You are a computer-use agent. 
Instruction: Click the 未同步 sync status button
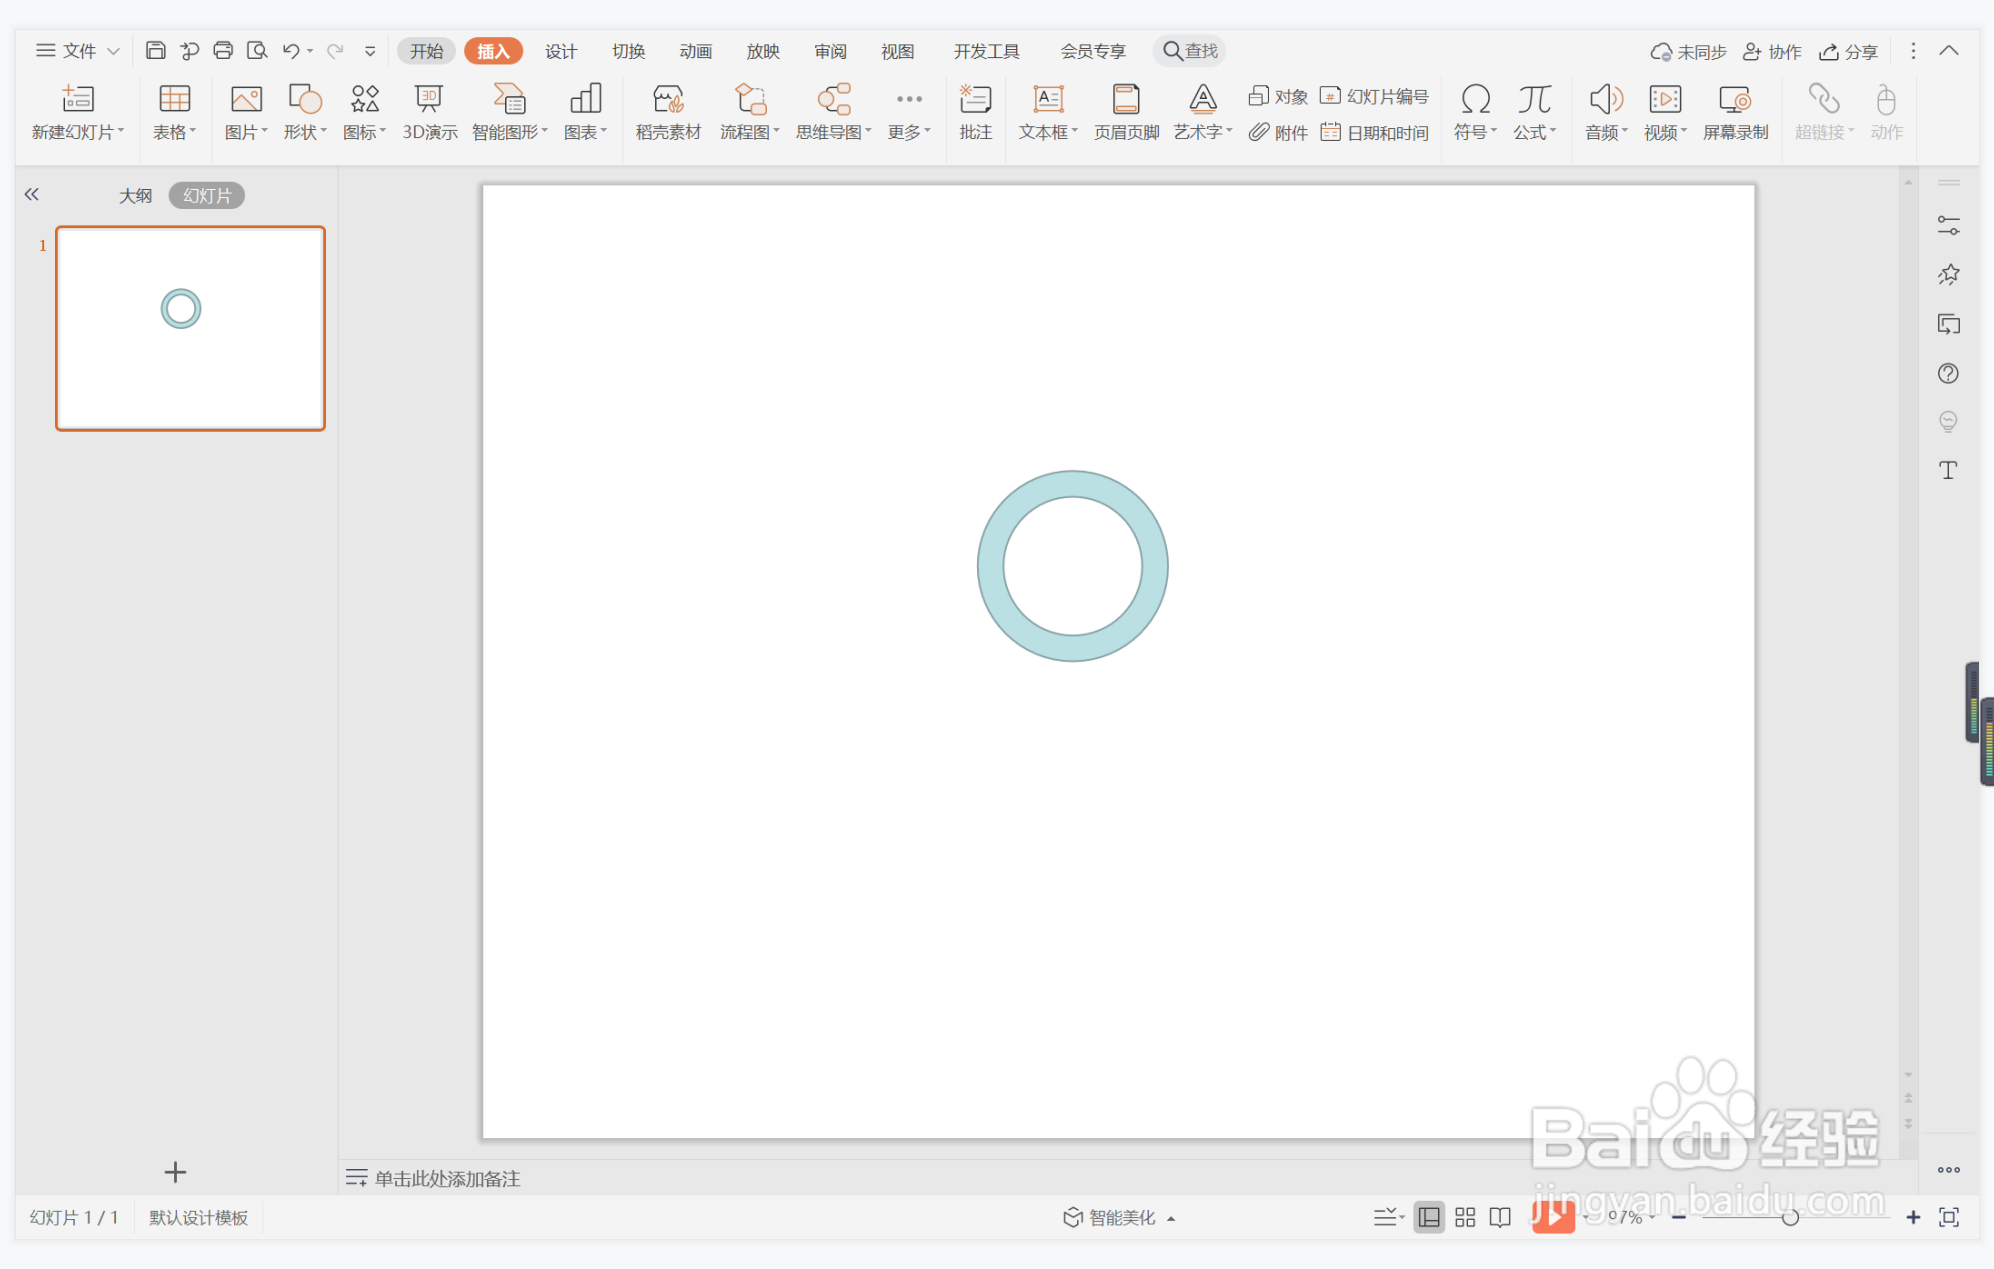[1688, 51]
